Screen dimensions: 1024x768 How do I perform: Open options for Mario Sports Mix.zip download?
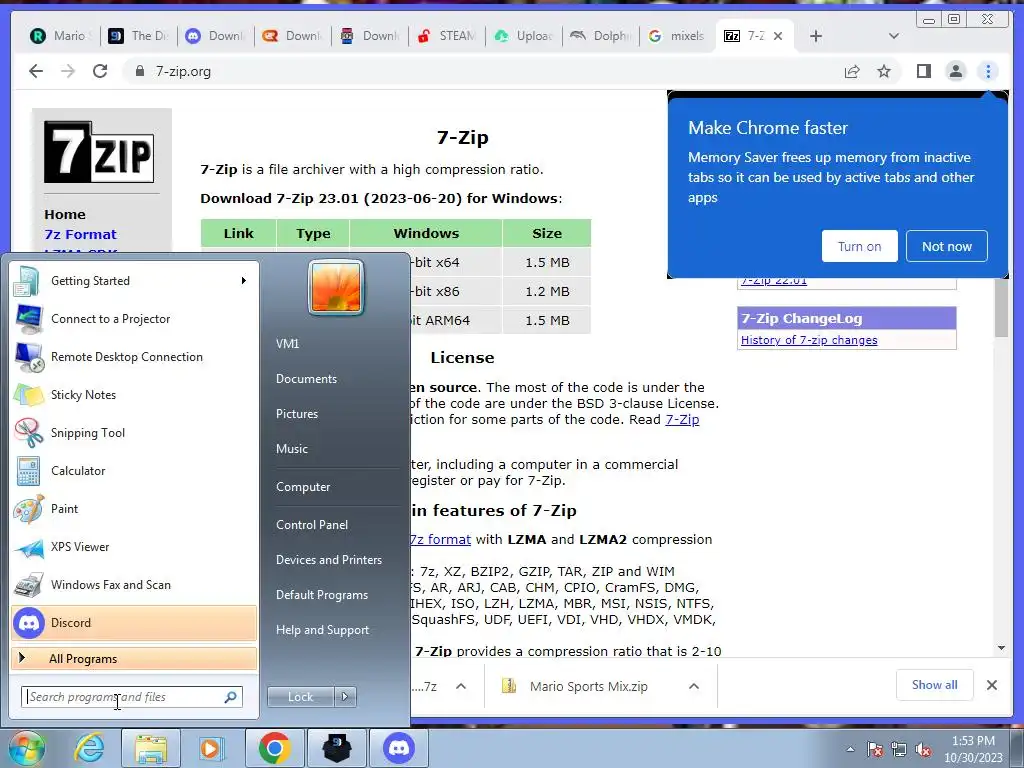tap(694, 686)
